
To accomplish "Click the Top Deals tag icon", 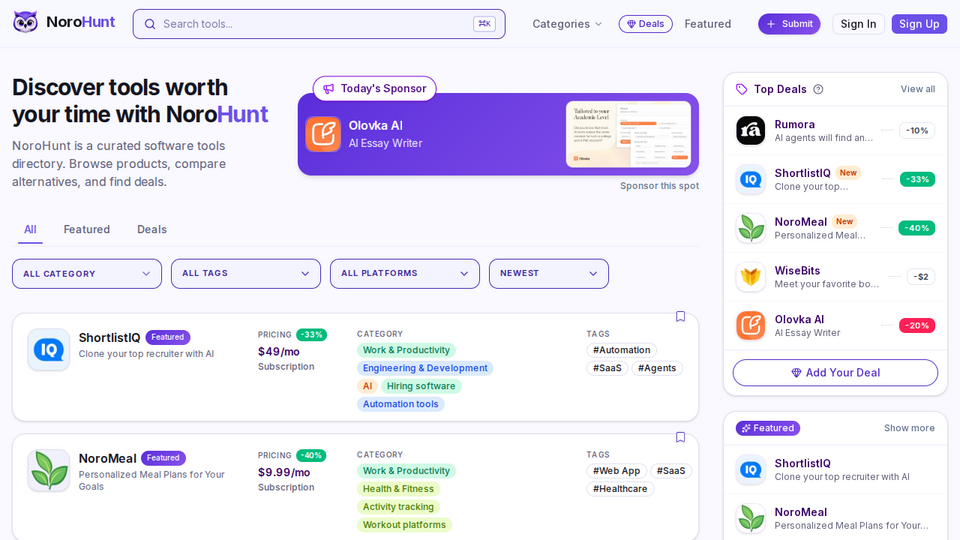I will coord(741,89).
